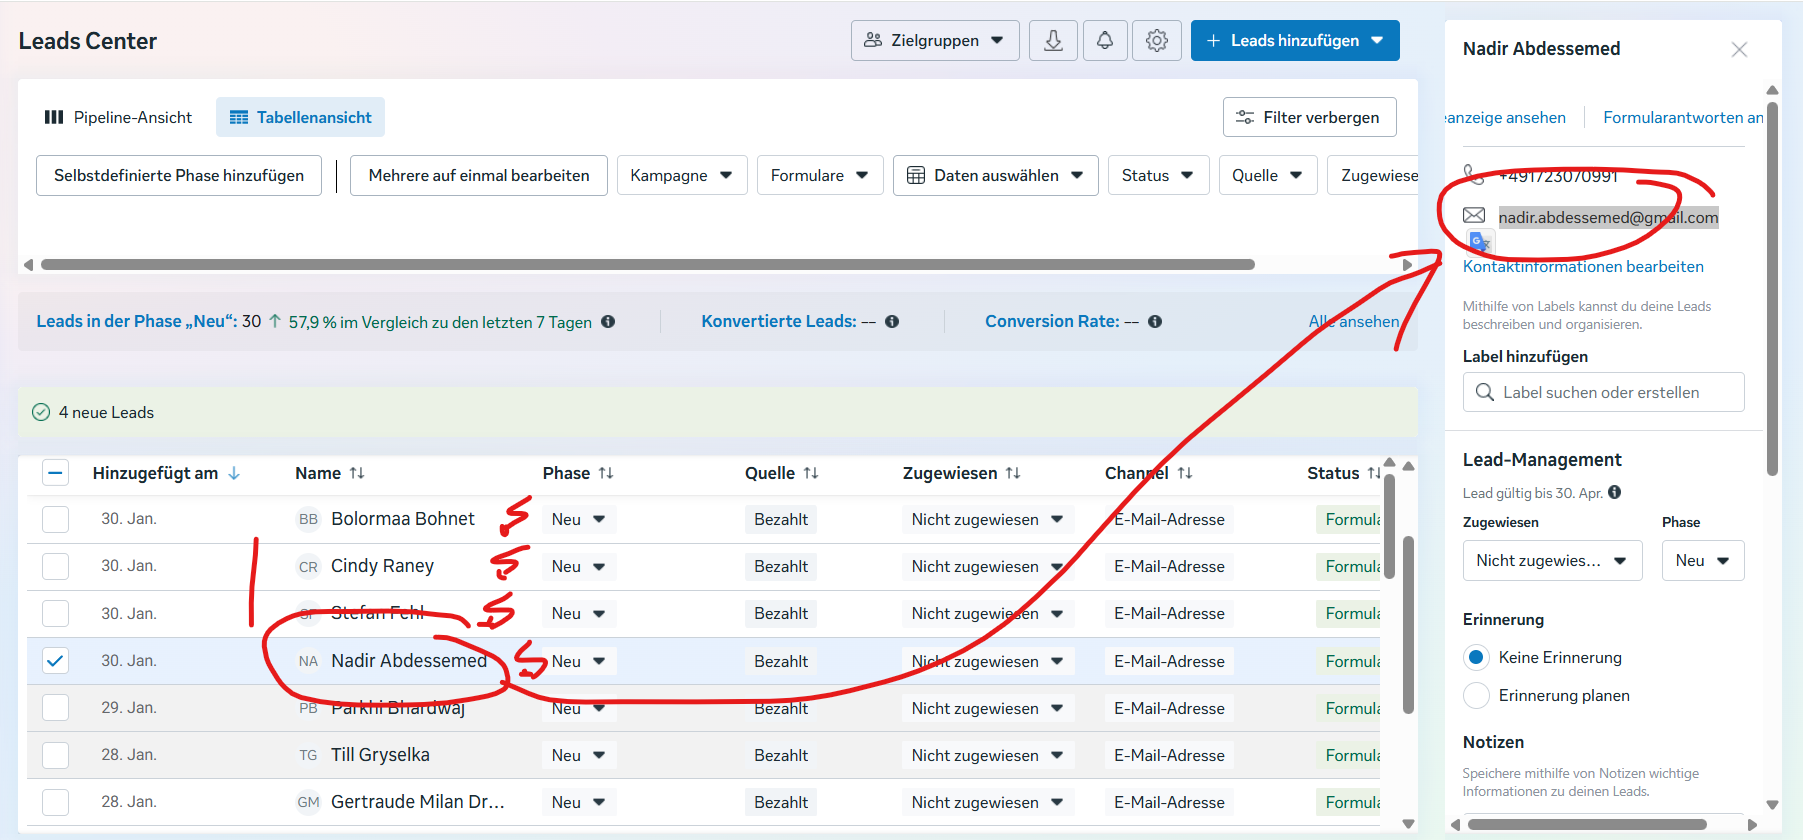
Task: Click the sort icon next to Name
Action: tap(357, 473)
